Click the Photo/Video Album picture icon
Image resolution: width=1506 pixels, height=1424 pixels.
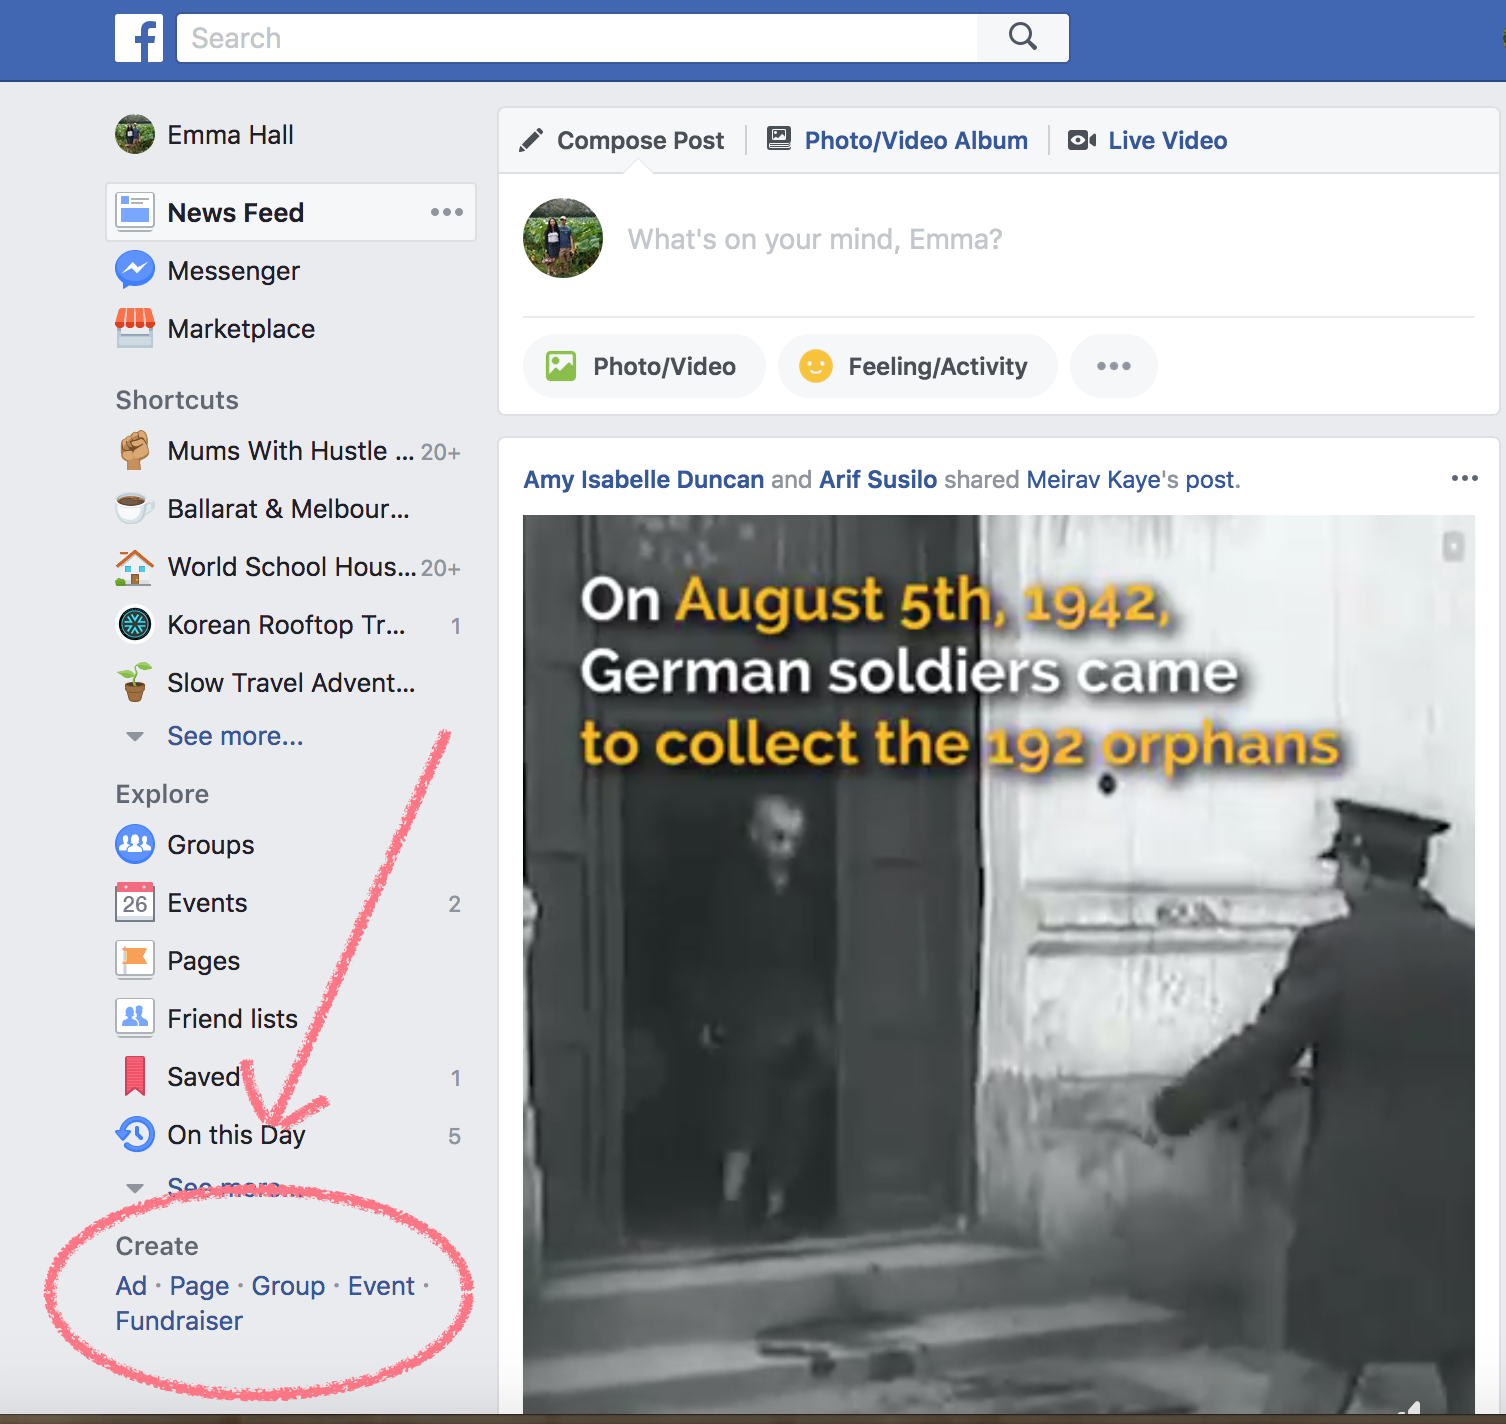click(x=779, y=139)
